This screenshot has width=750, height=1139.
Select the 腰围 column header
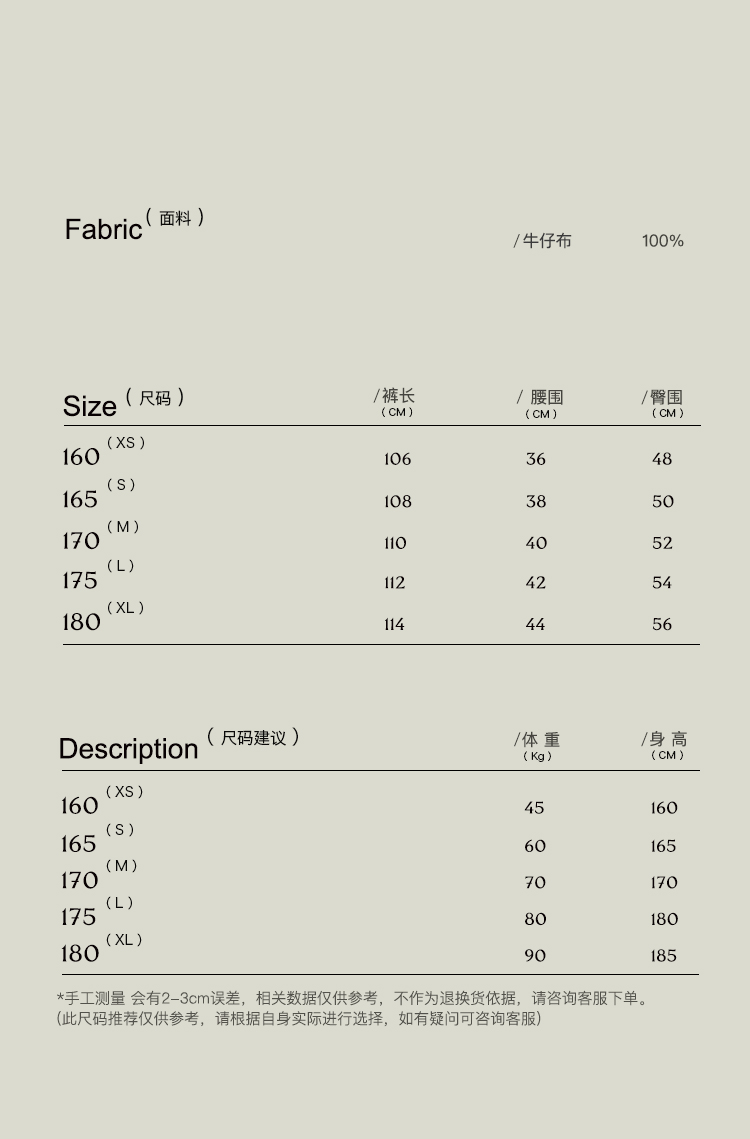[x=545, y=398]
